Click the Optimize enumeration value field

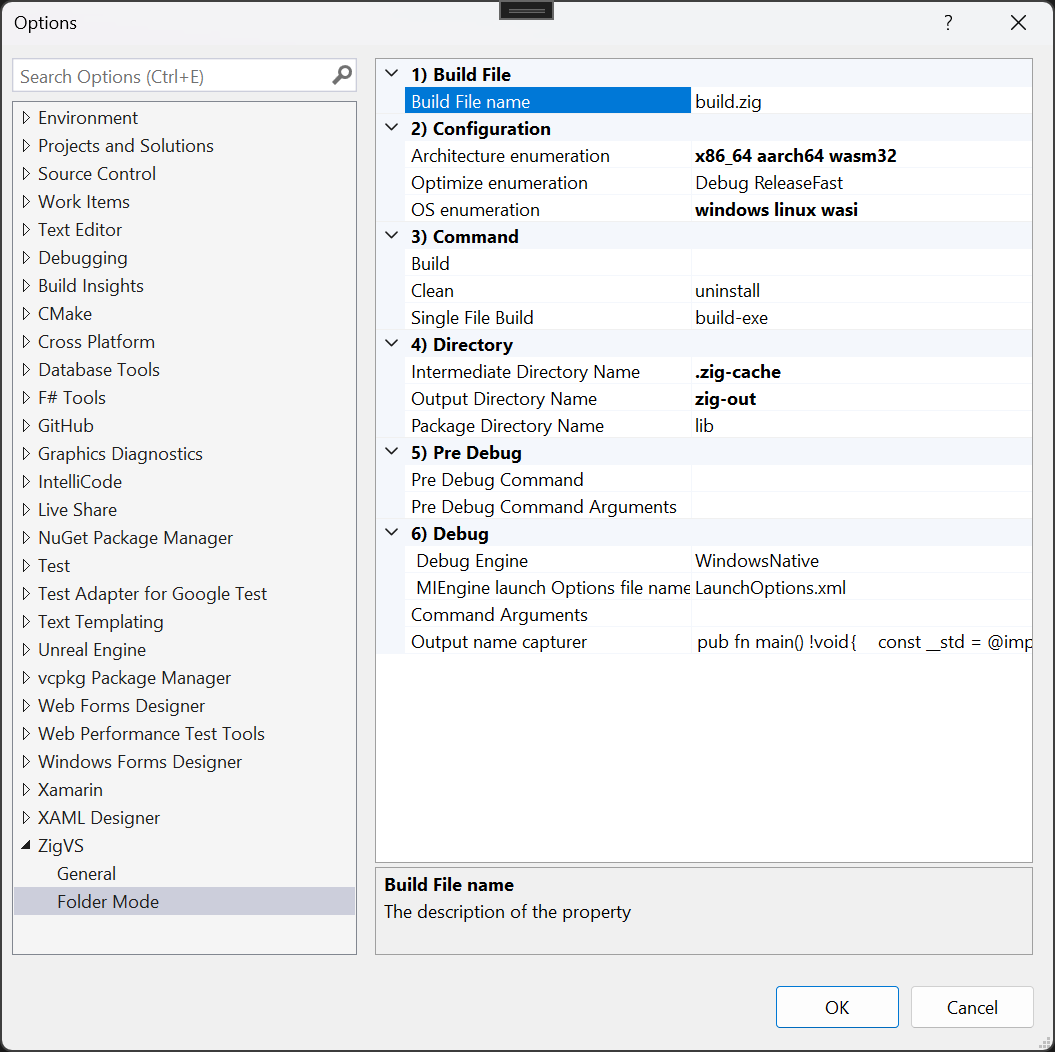coord(860,182)
